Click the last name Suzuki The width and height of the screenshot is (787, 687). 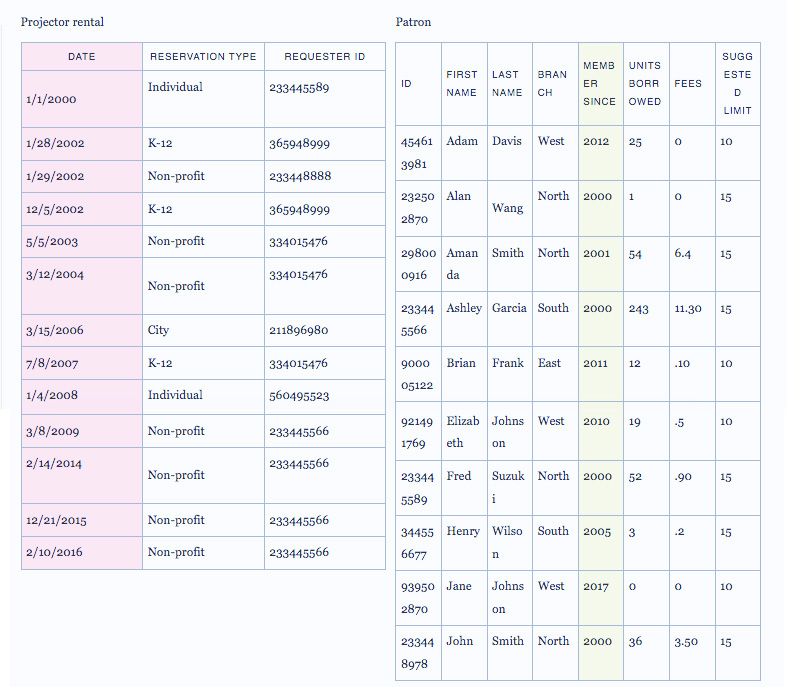tap(508, 487)
